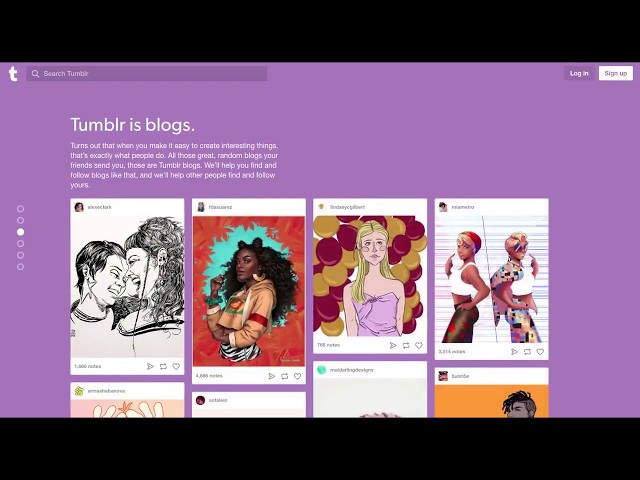Like the miametro post with heart icon
This screenshot has width=640, height=480.
coord(540,352)
